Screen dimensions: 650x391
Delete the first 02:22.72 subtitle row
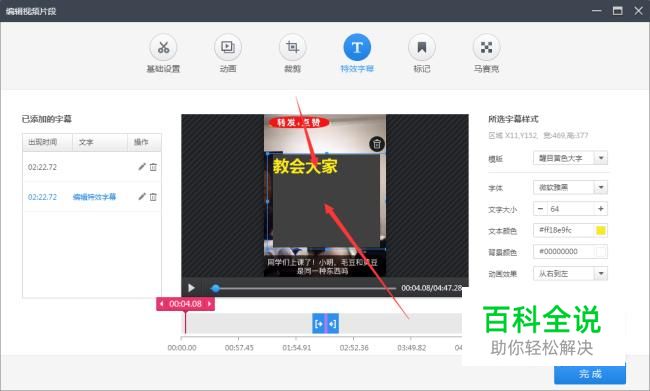pyautogui.click(x=153, y=167)
